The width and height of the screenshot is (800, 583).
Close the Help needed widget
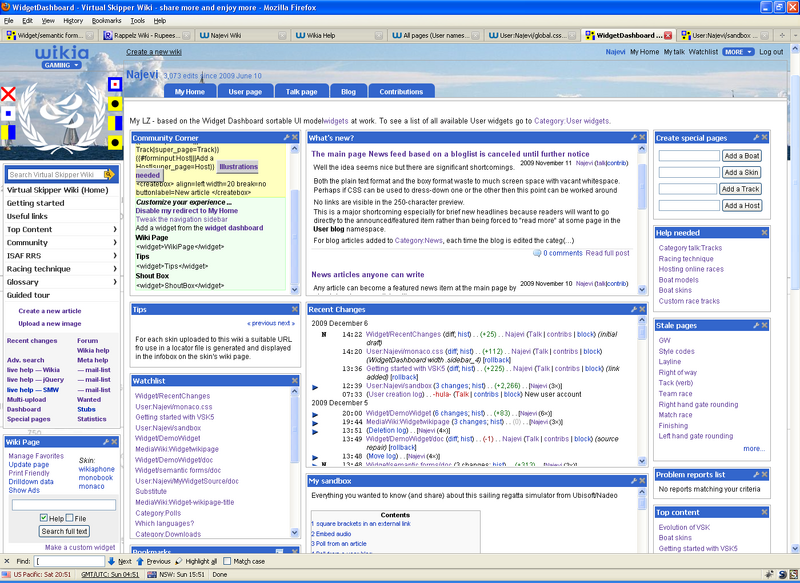point(764,233)
